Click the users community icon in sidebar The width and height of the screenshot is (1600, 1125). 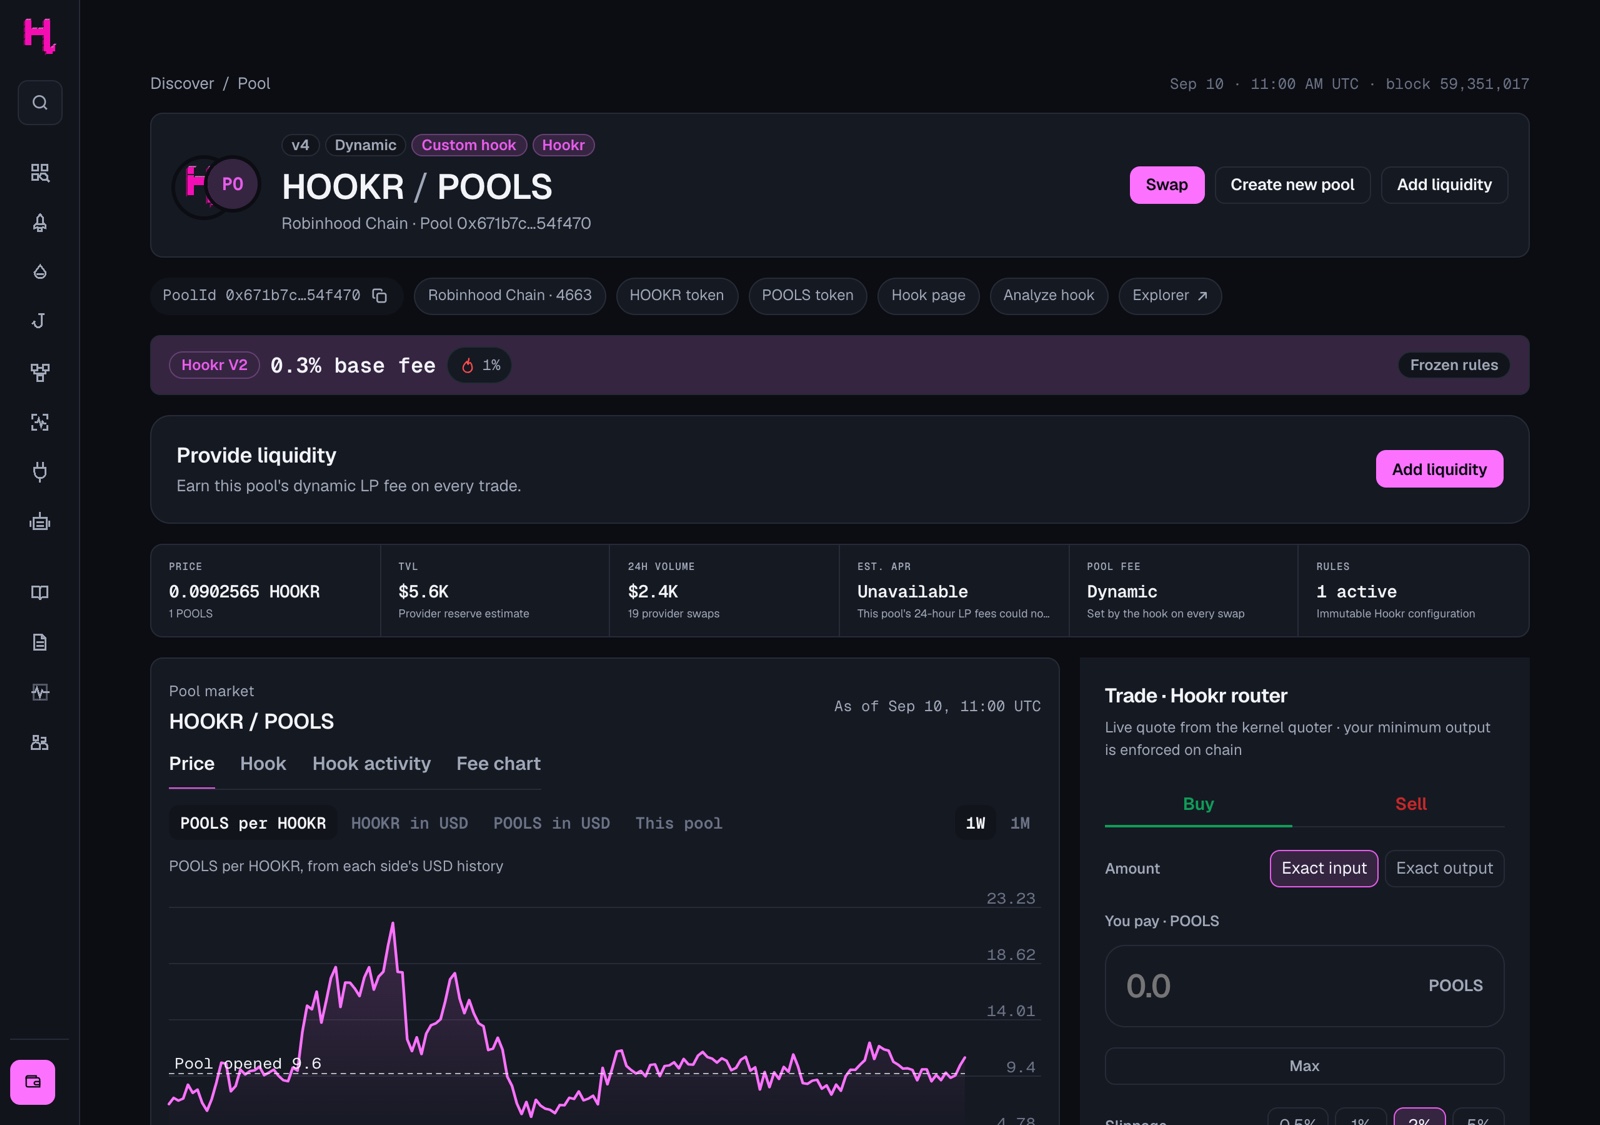pyautogui.click(x=40, y=742)
